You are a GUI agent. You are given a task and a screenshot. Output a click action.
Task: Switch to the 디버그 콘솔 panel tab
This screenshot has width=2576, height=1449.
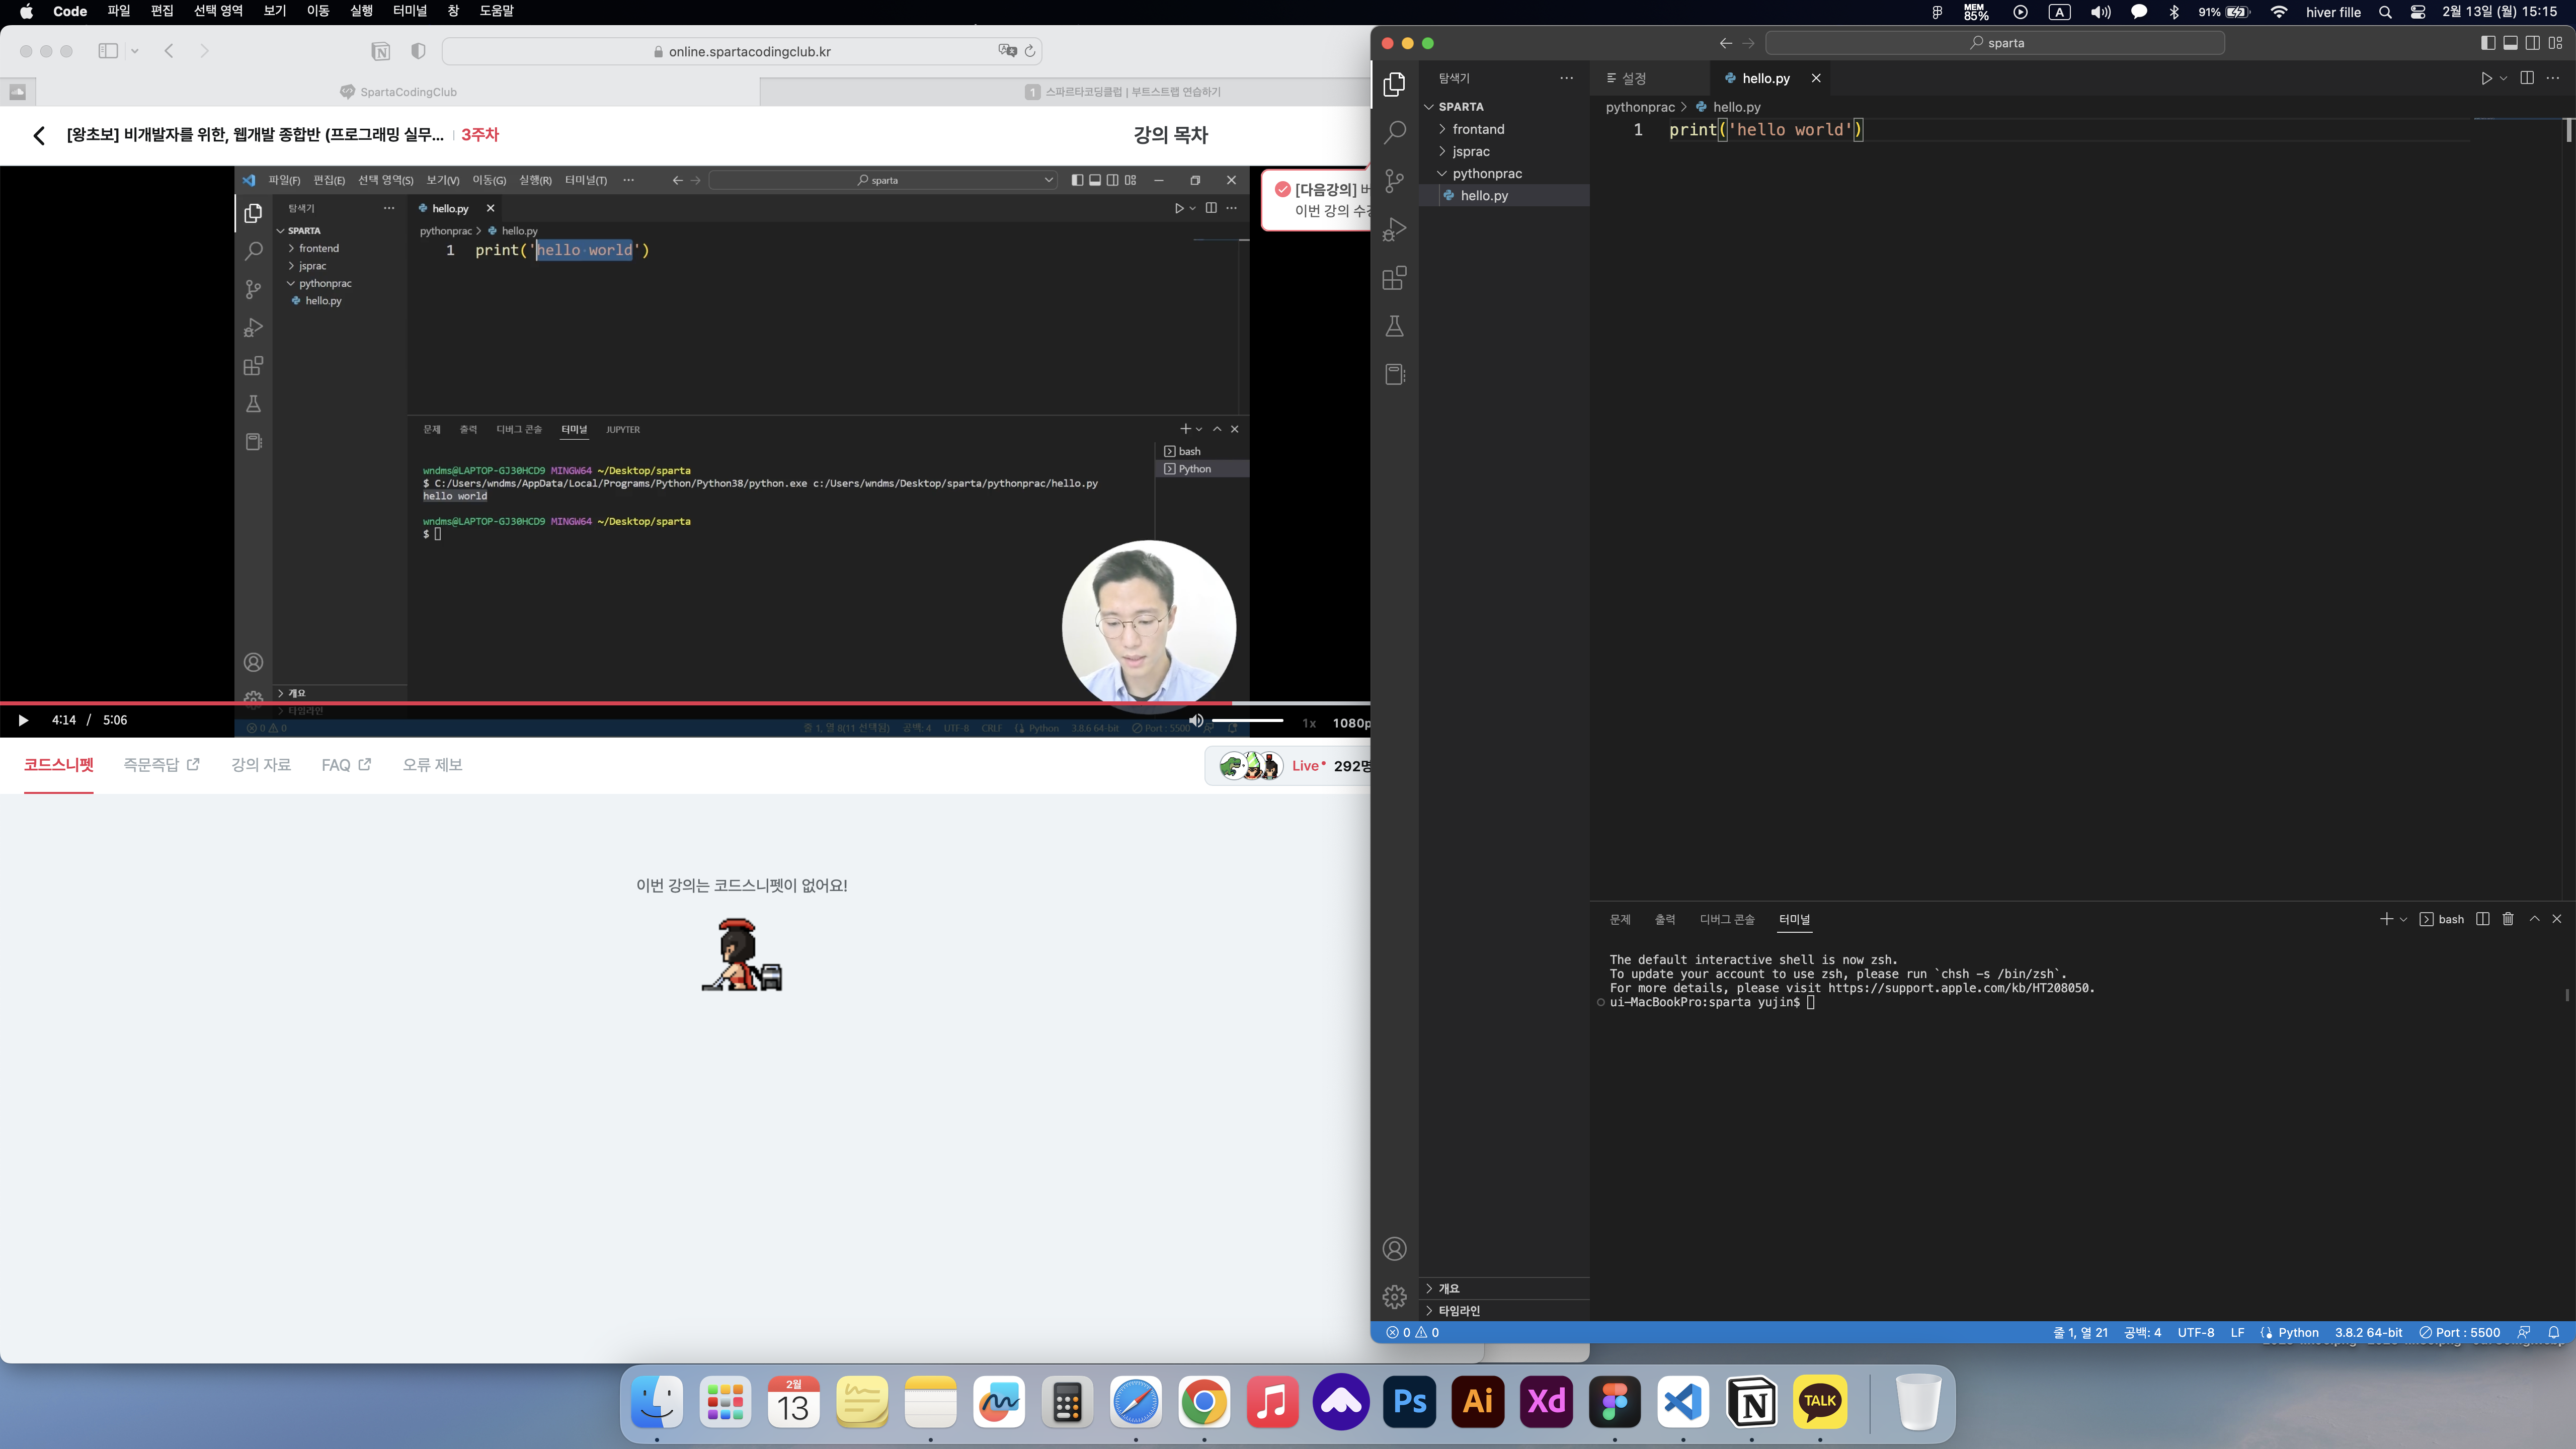pyautogui.click(x=1727, y=919)
